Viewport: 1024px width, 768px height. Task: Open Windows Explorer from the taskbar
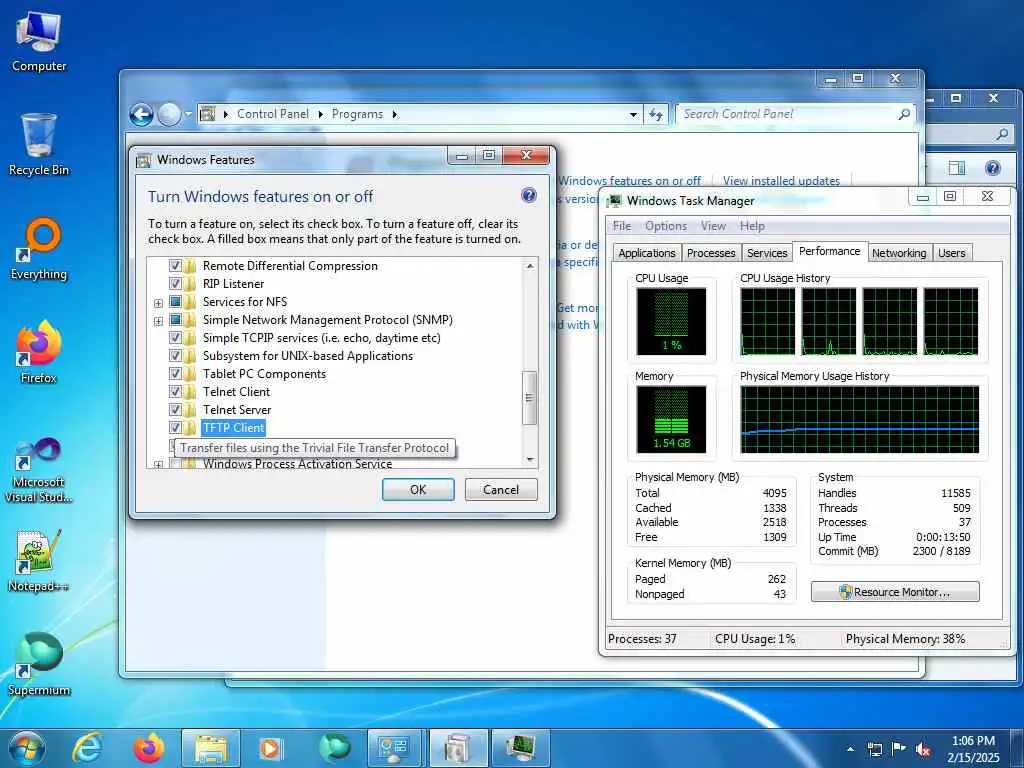click(210, 748)
